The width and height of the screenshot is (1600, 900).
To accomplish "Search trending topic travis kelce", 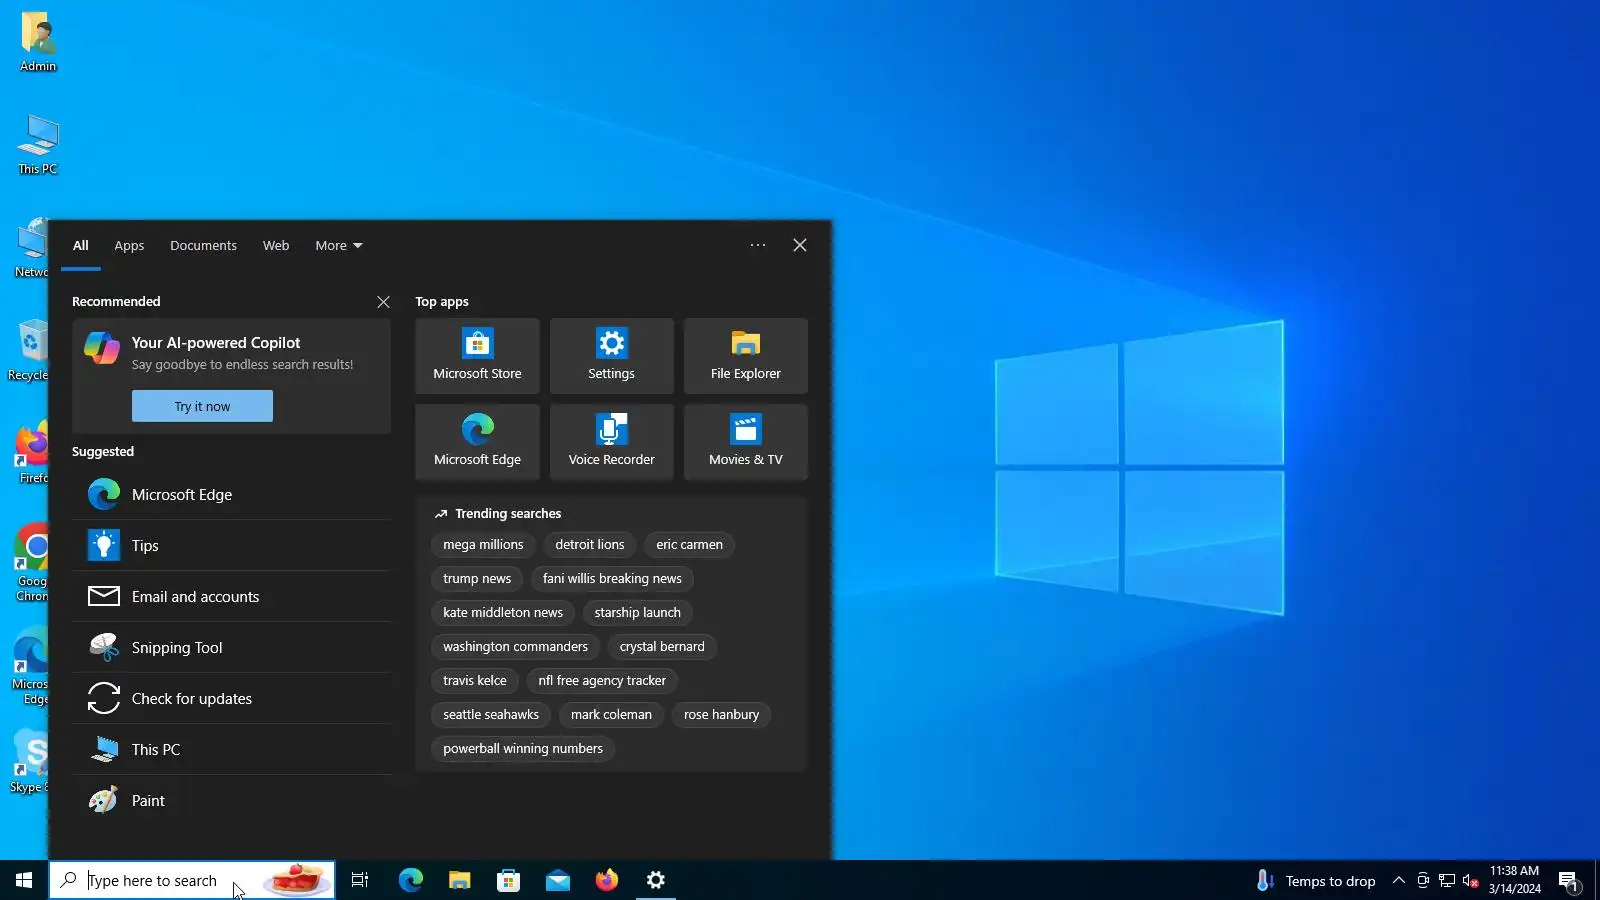I will [475, 681].
